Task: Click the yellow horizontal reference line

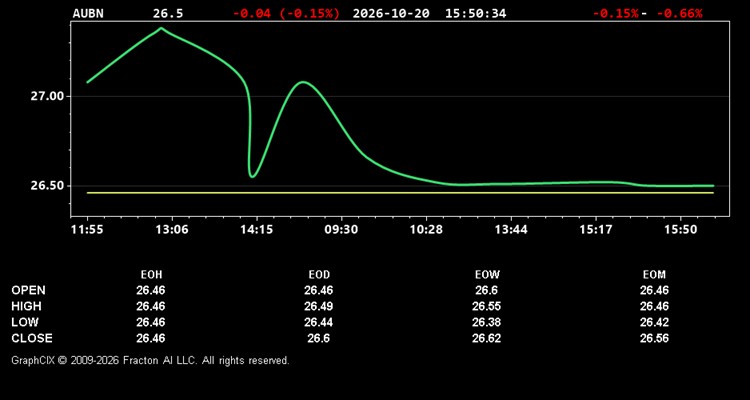Action: click(400, 193)
